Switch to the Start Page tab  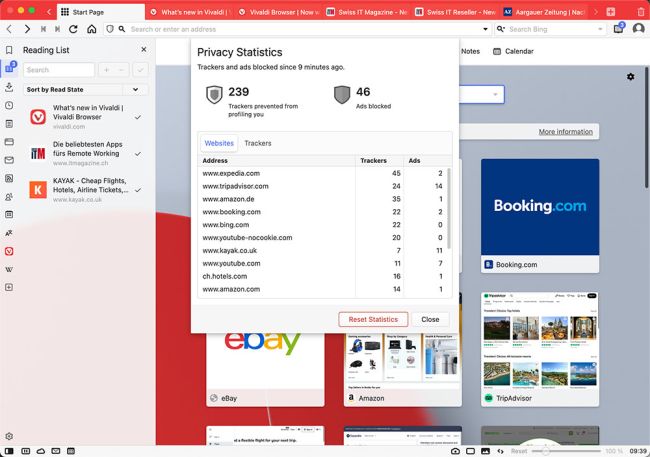(x=101, y=12)
